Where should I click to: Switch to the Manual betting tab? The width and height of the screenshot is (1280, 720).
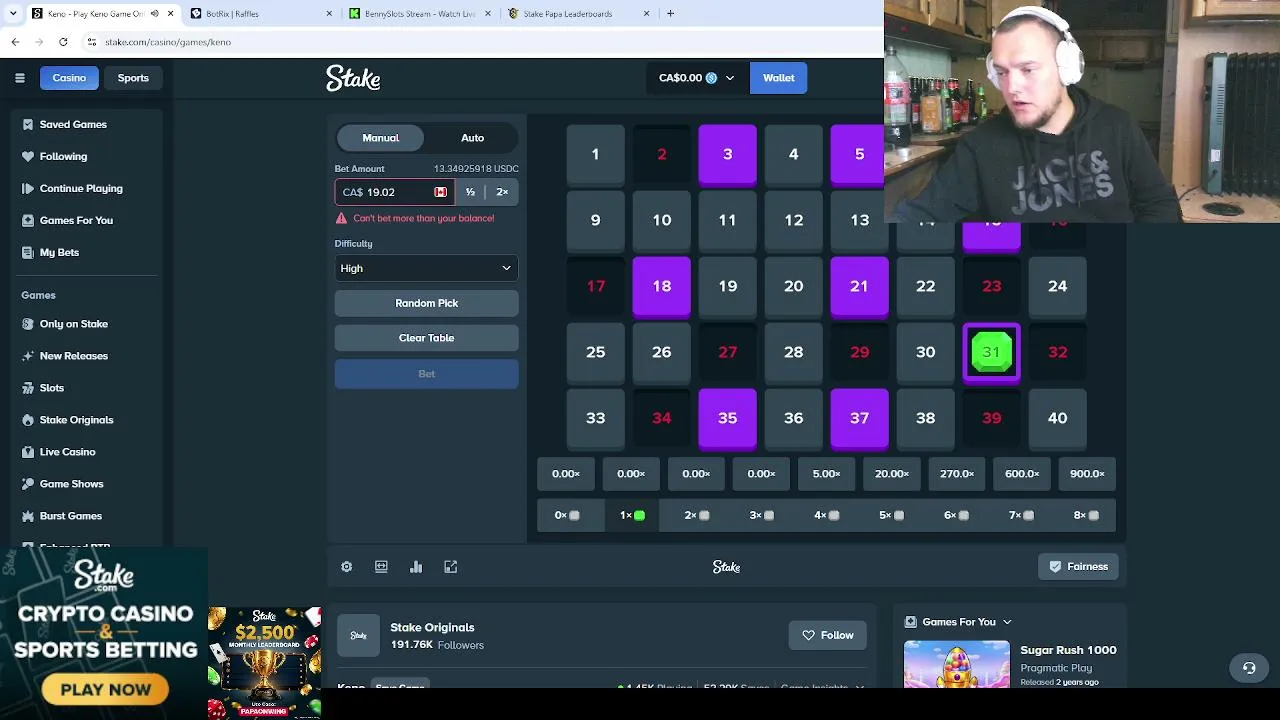pos(380,138)
